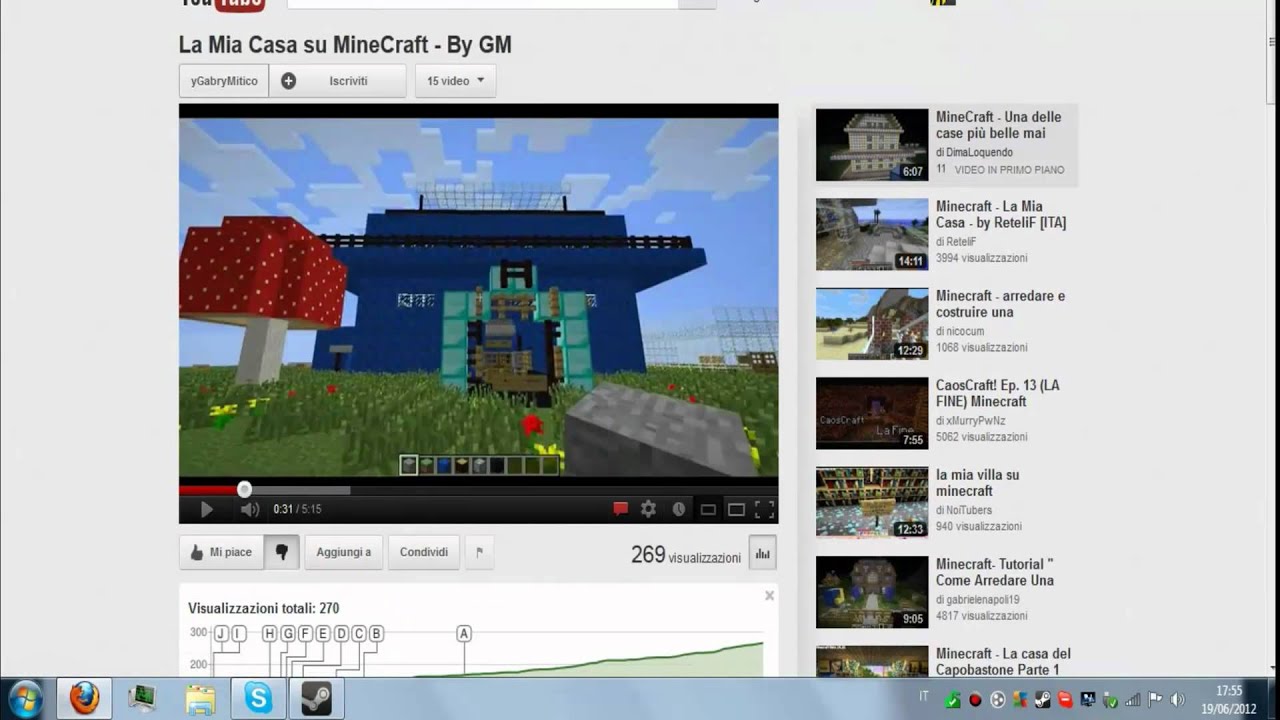This screenshot has height=720, width=1280.
Task: Open thumbnail with 9:05 duration
Action: point(872,592)
